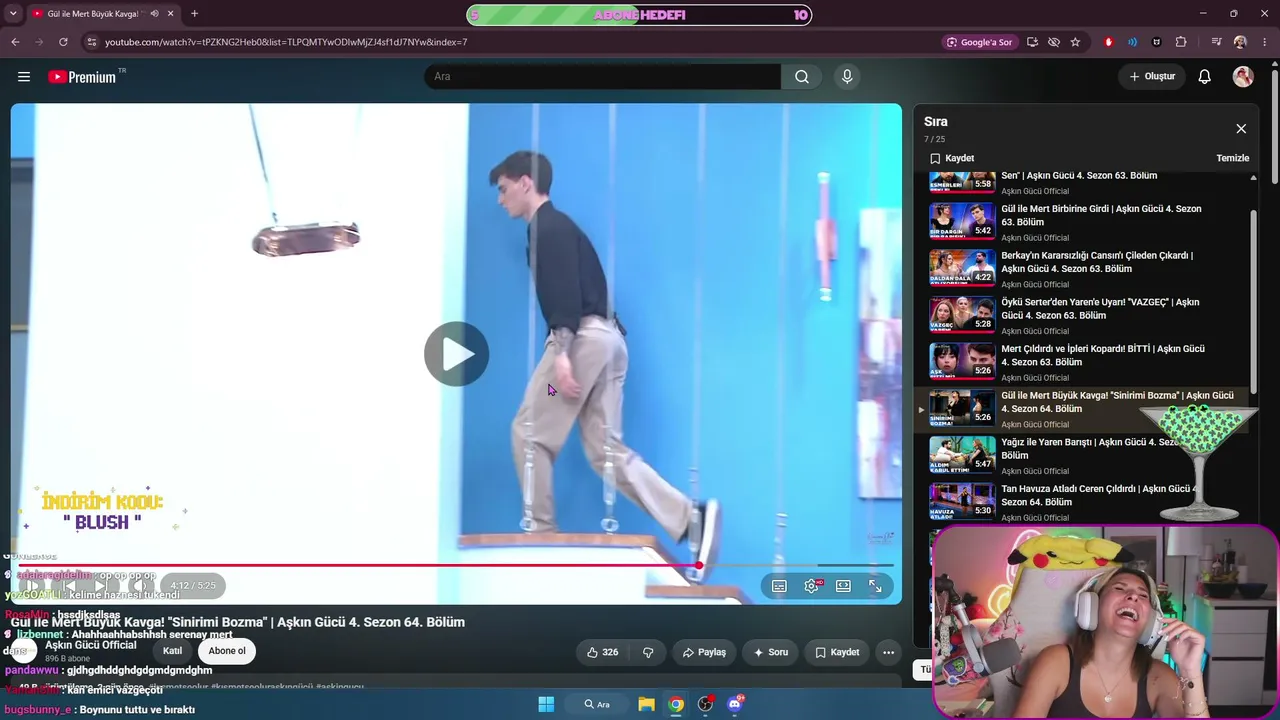Image resolution: width=1280 pixels, height=720 pixels.
Task: Open the Oluştur create menu
Action: pos(1152,77)
